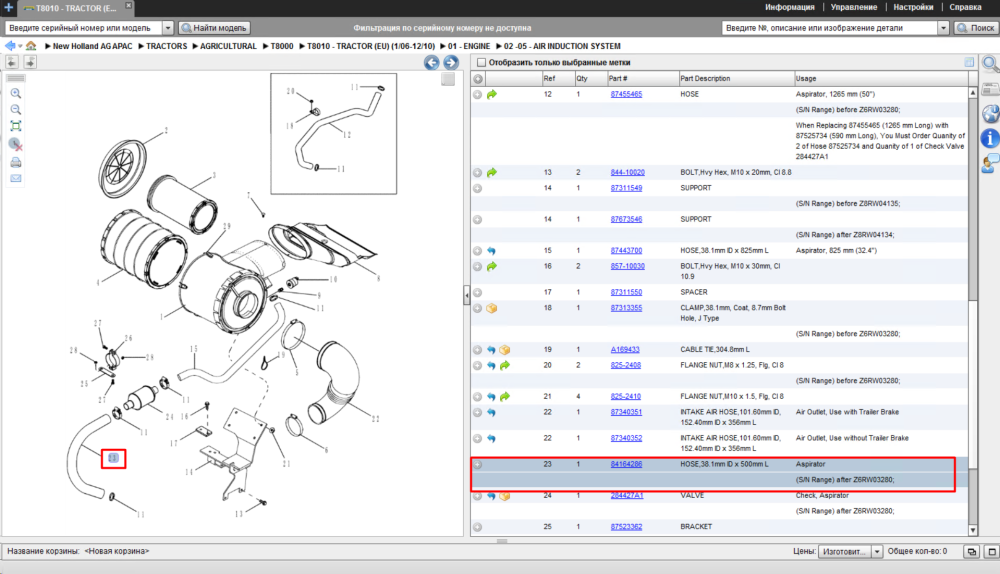Open a new tab with the plus icon

click(8, 8)
